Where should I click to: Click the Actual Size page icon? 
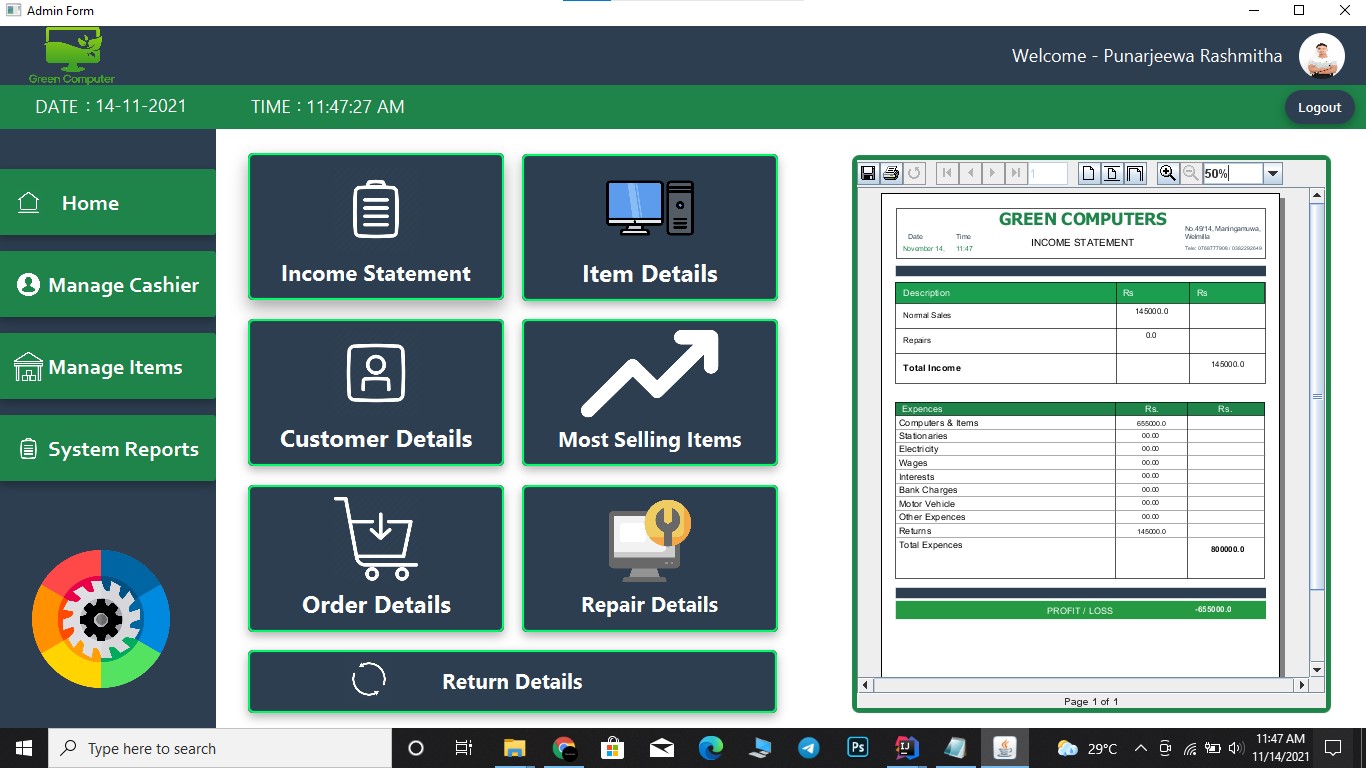(1087, 172)
